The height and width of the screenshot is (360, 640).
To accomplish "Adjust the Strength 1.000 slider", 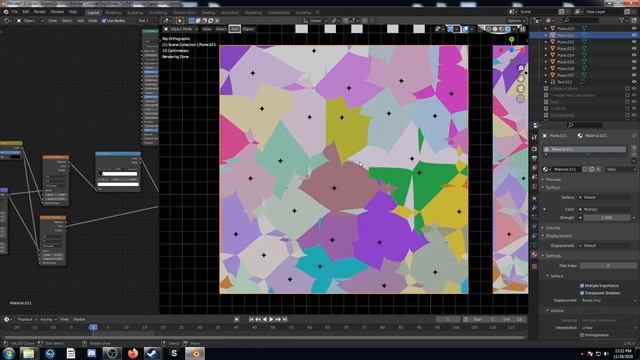I will (607, 218).
